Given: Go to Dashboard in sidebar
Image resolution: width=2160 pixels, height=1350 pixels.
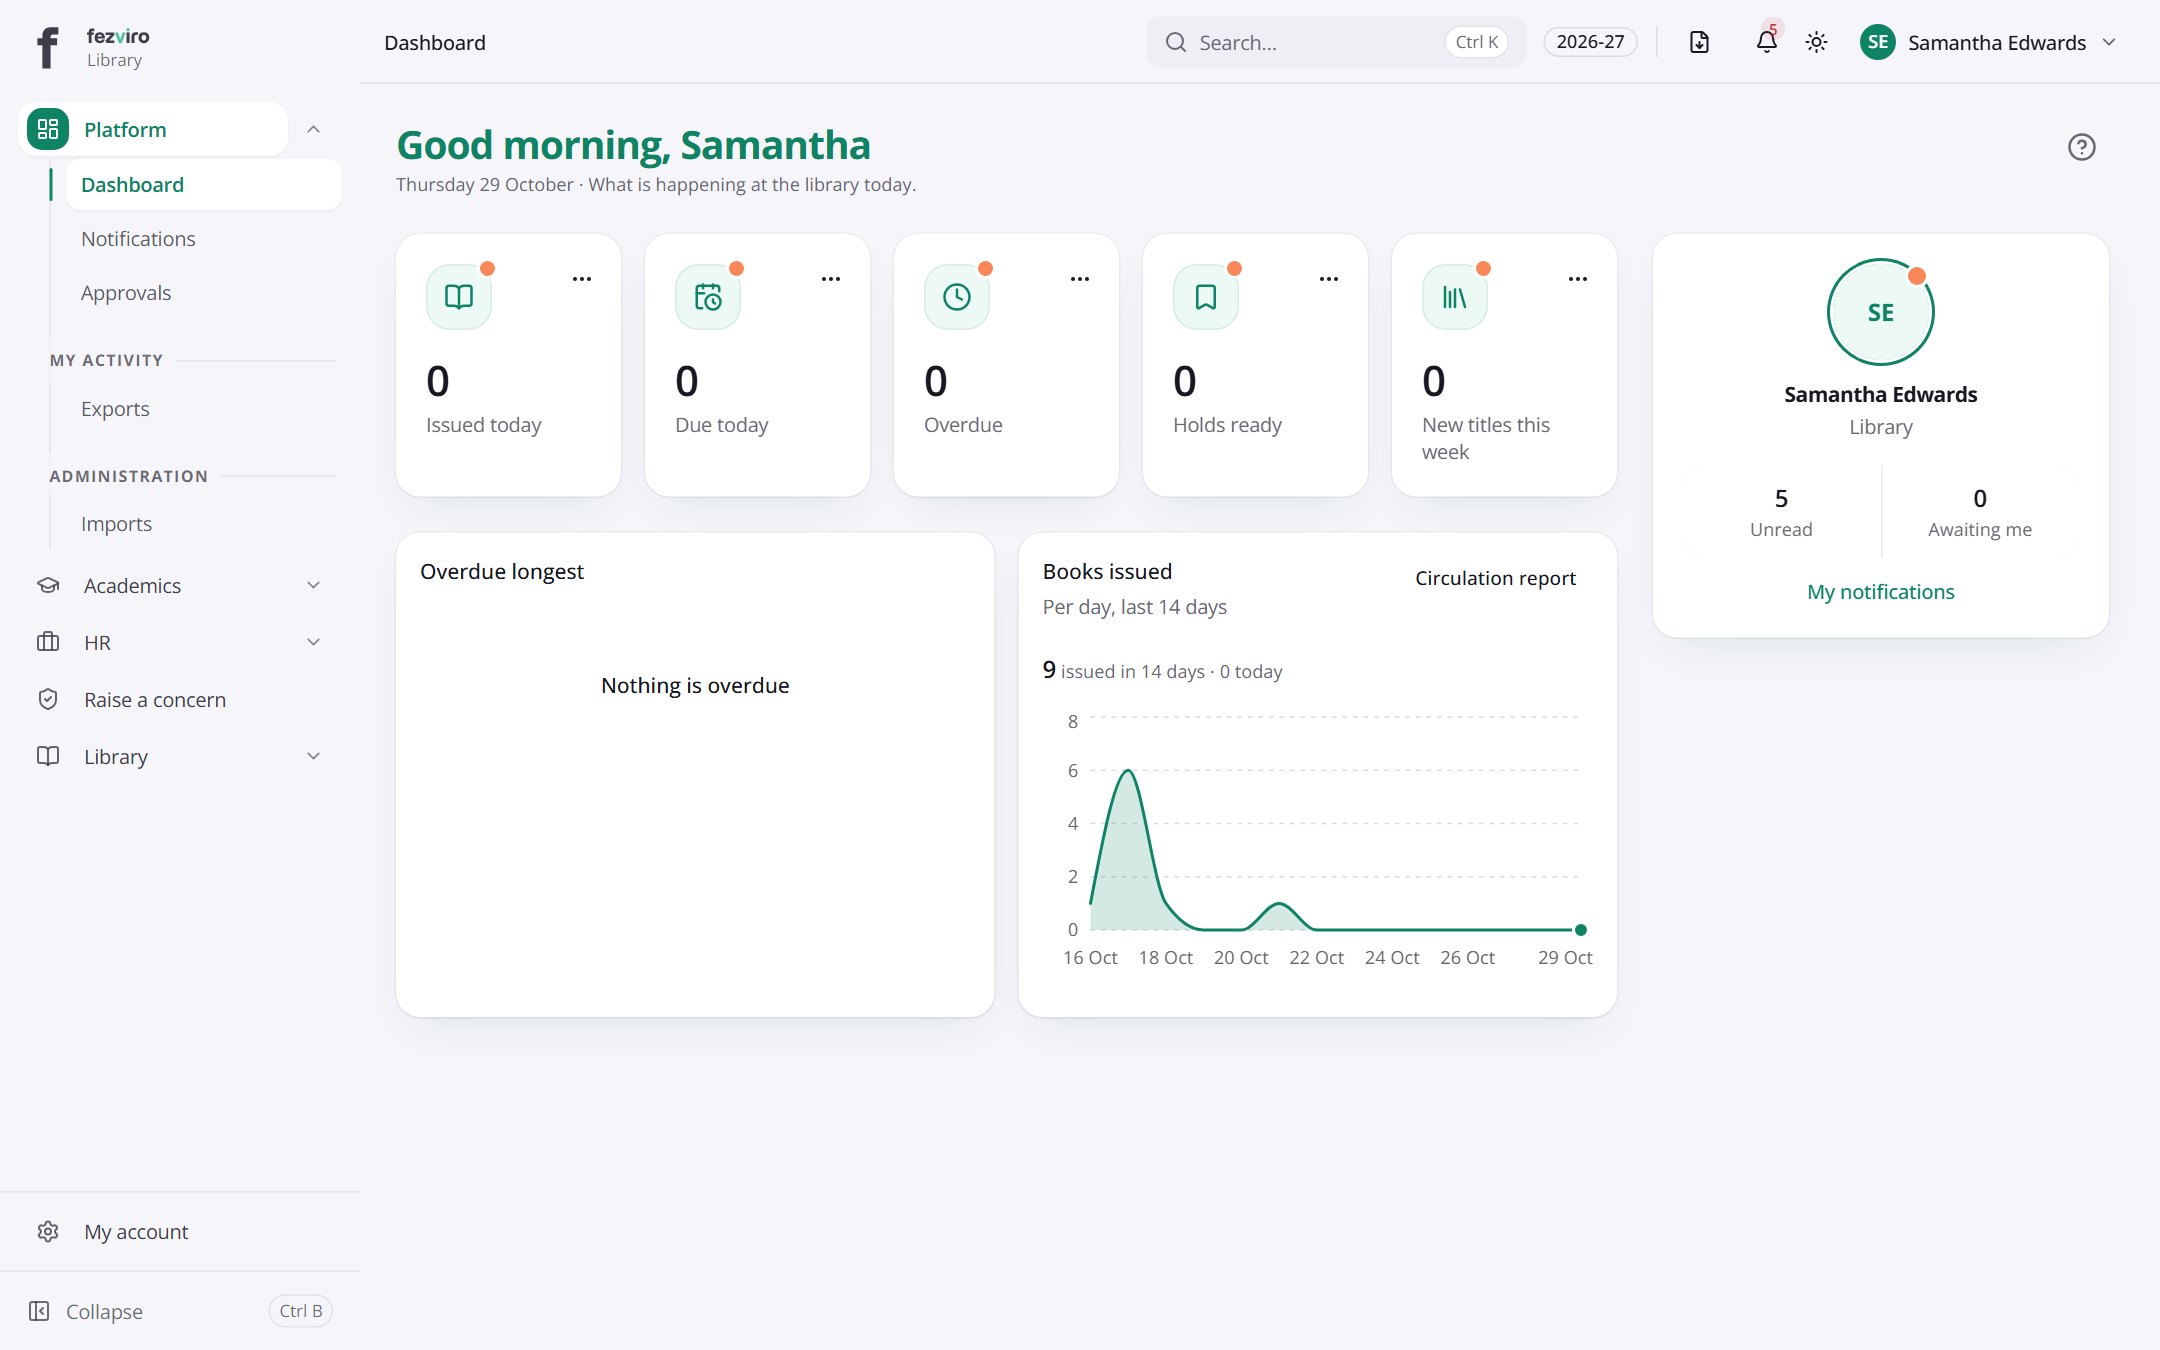Looking at the screenshot, I should (x=203, y=185).
